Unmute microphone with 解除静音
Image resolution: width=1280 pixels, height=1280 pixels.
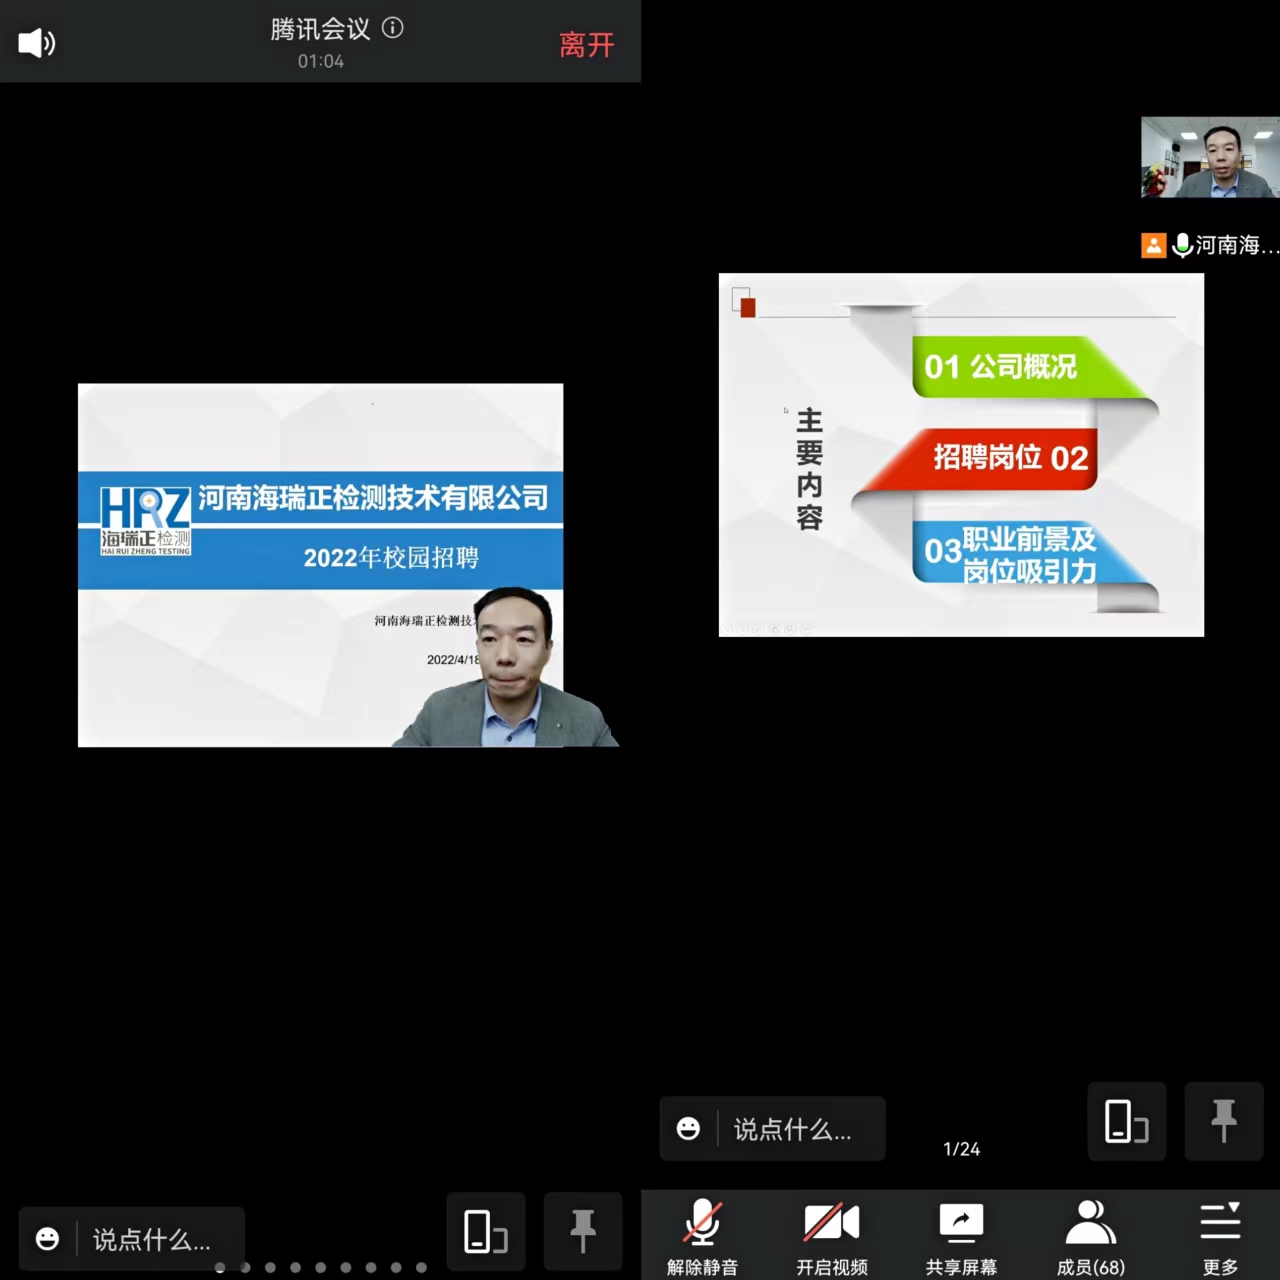(x=702, y=1236)
